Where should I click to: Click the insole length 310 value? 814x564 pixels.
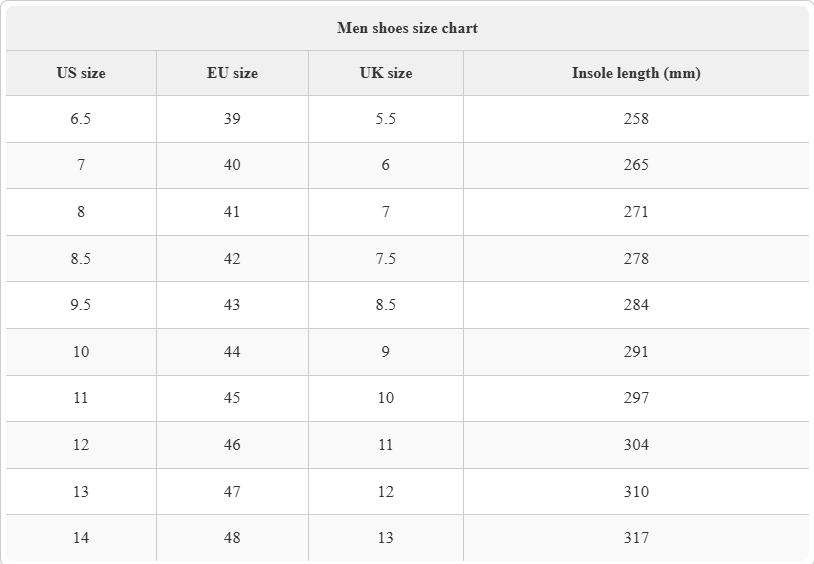pos(636,491)
